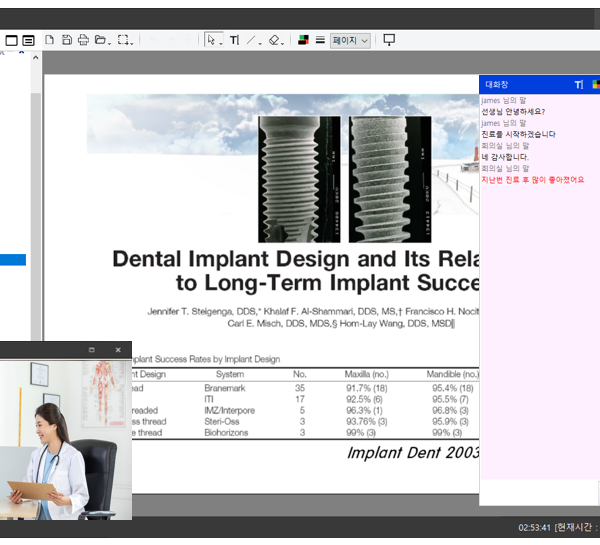Viewport: 600px width, 545px height.
Task: Save the current whiteboard document
Action: (x=67, y=40)
